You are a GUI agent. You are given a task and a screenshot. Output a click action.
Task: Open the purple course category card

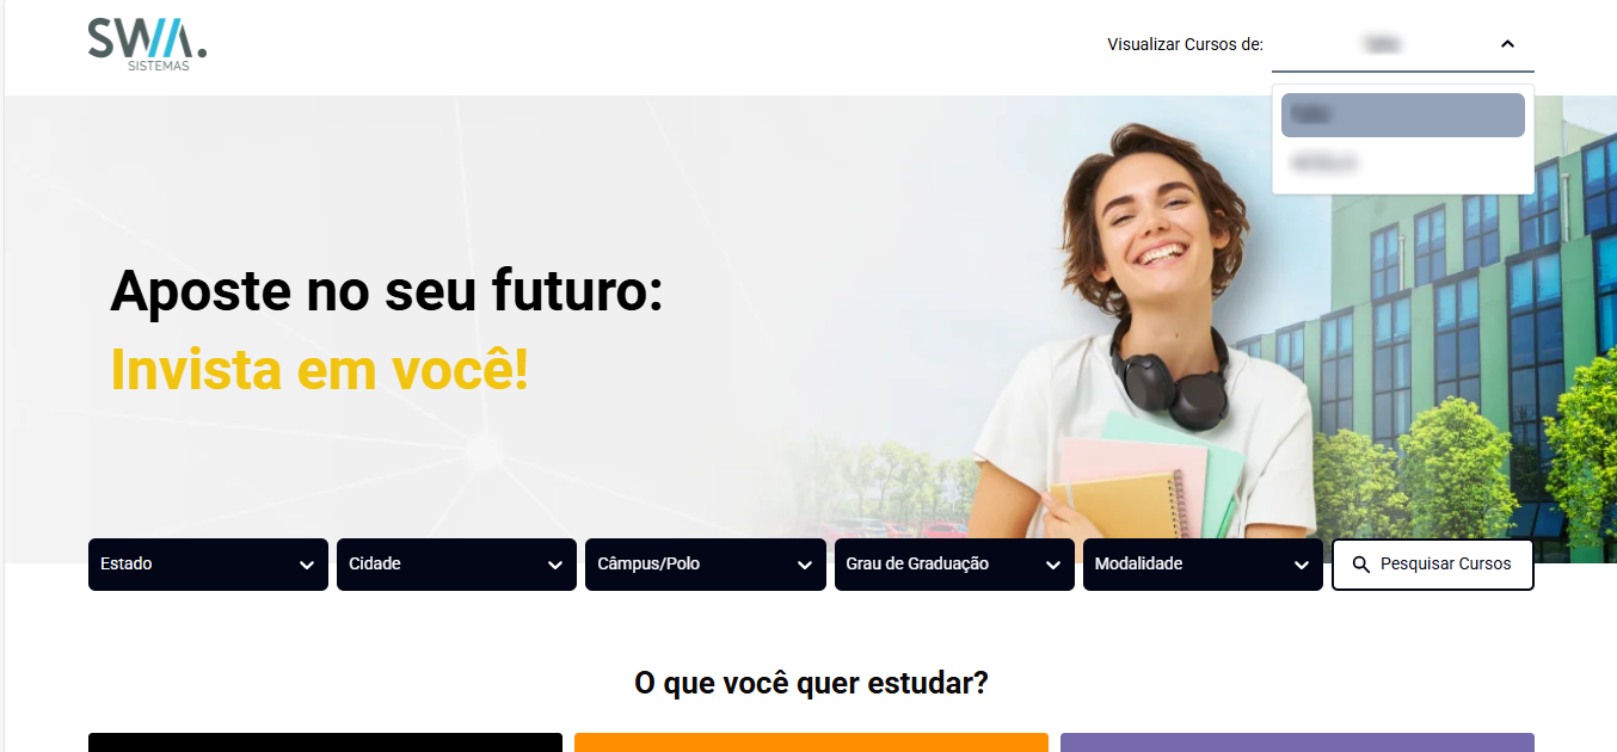tap(1297, 742)
